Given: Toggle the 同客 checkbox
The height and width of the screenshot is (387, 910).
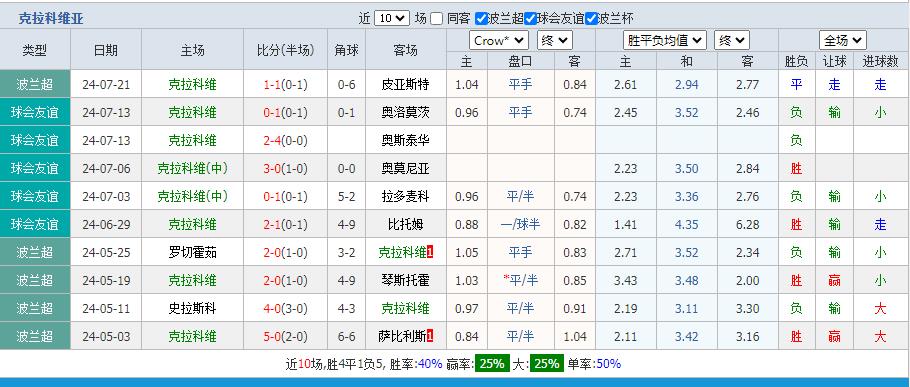Looking at the screenshot, I should click(x=436, y=19).
